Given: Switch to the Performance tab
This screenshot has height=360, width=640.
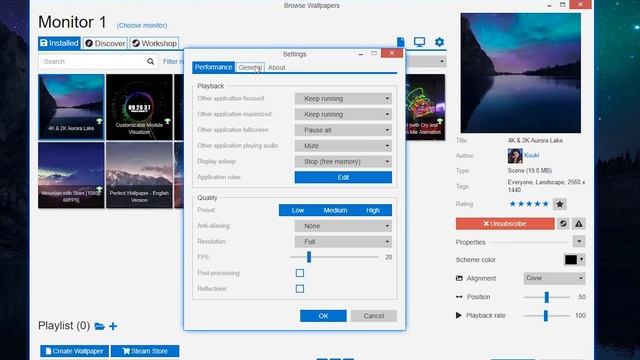Looking at the screenshot, I should pos(213,67).
